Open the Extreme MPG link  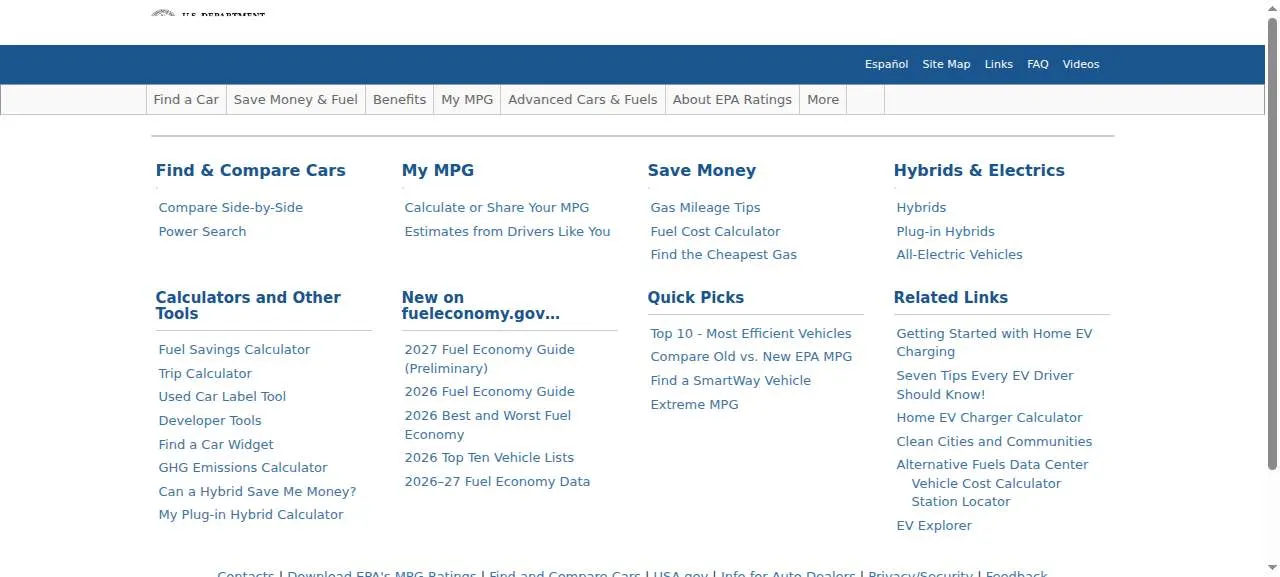[x=694, y=405]
